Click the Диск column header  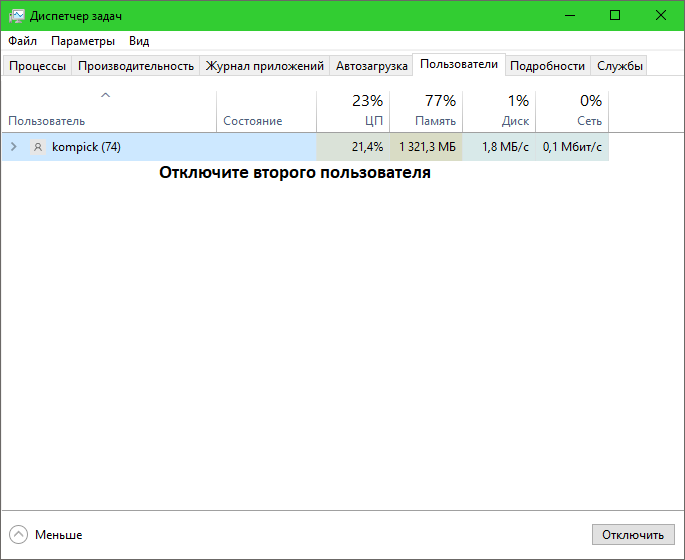499,111
